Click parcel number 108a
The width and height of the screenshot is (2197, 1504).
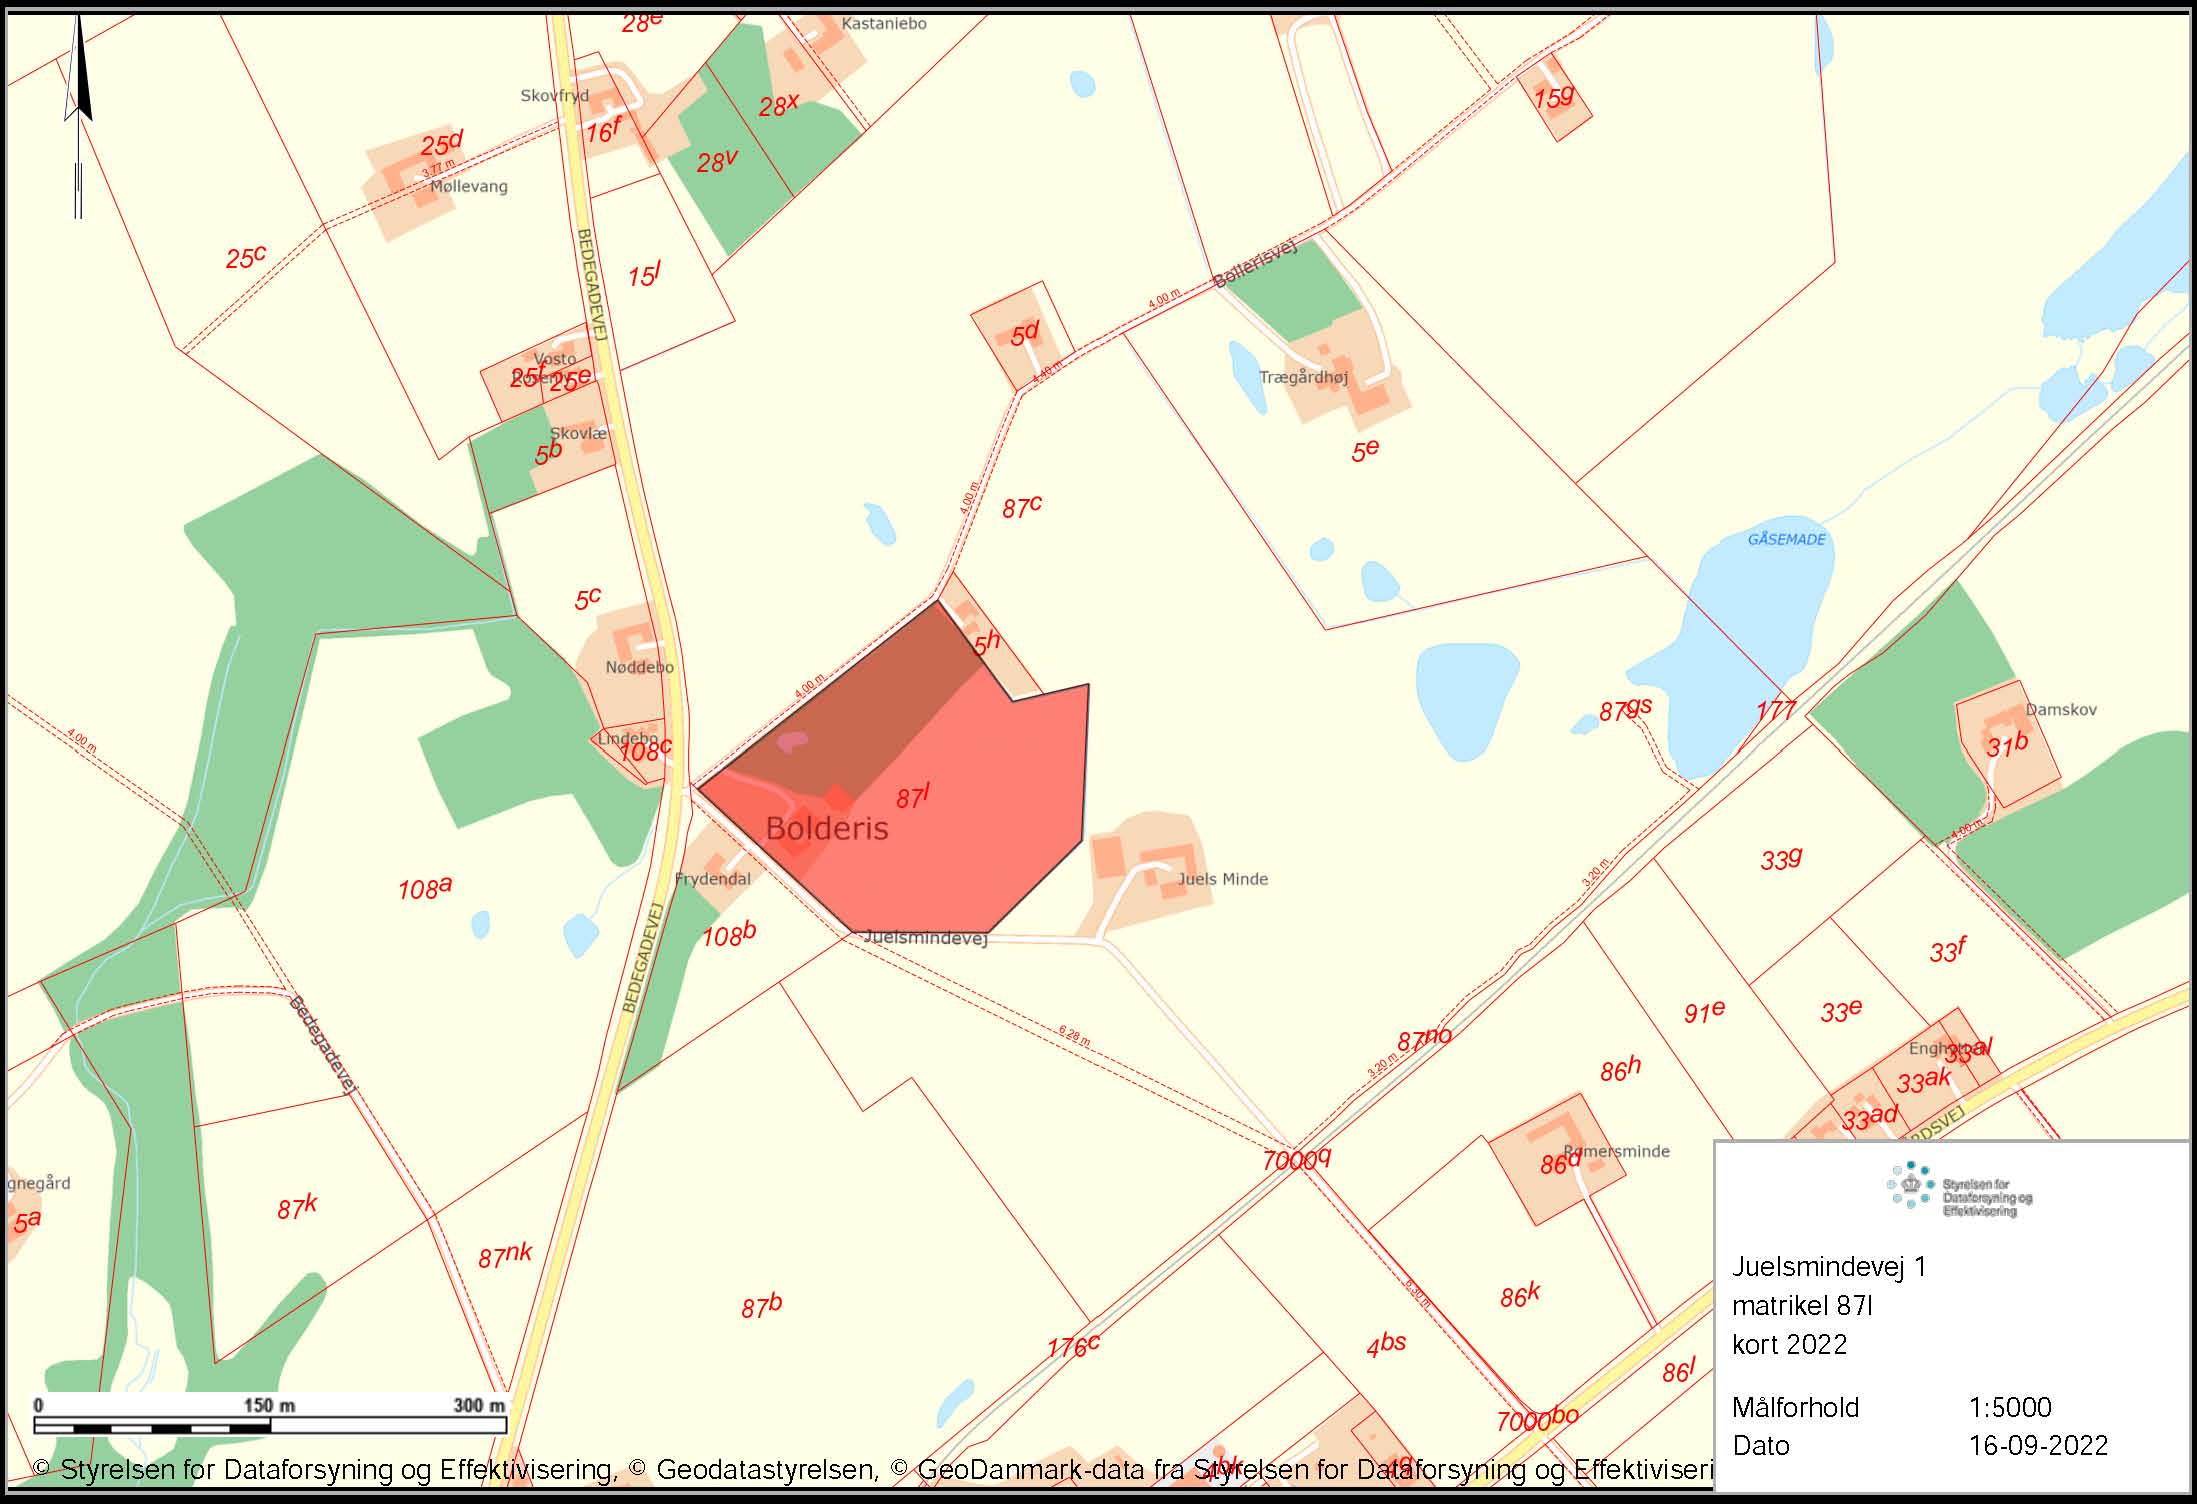(x=425, y=887)
